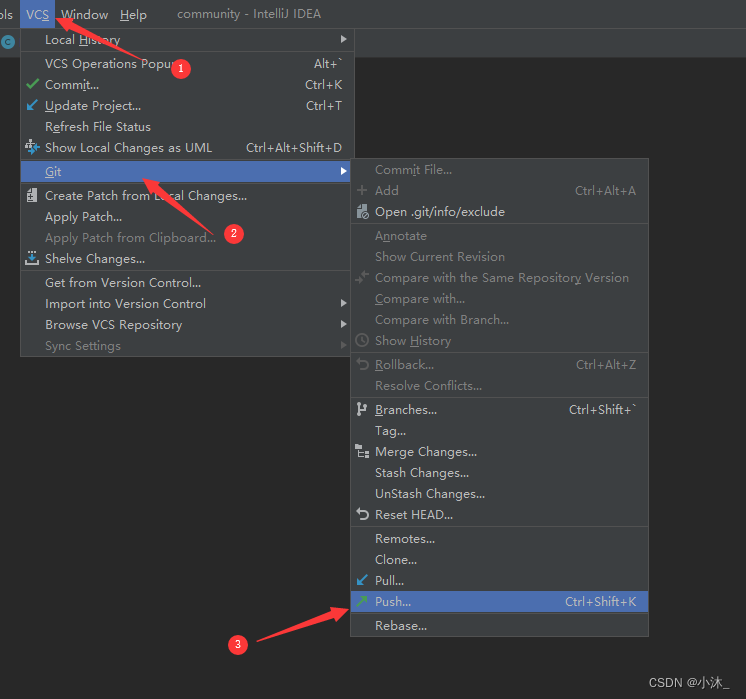This screenshot has width=746, height=699.
Task: Choose Compare with Branch...
Action: (x=499, y=320)
